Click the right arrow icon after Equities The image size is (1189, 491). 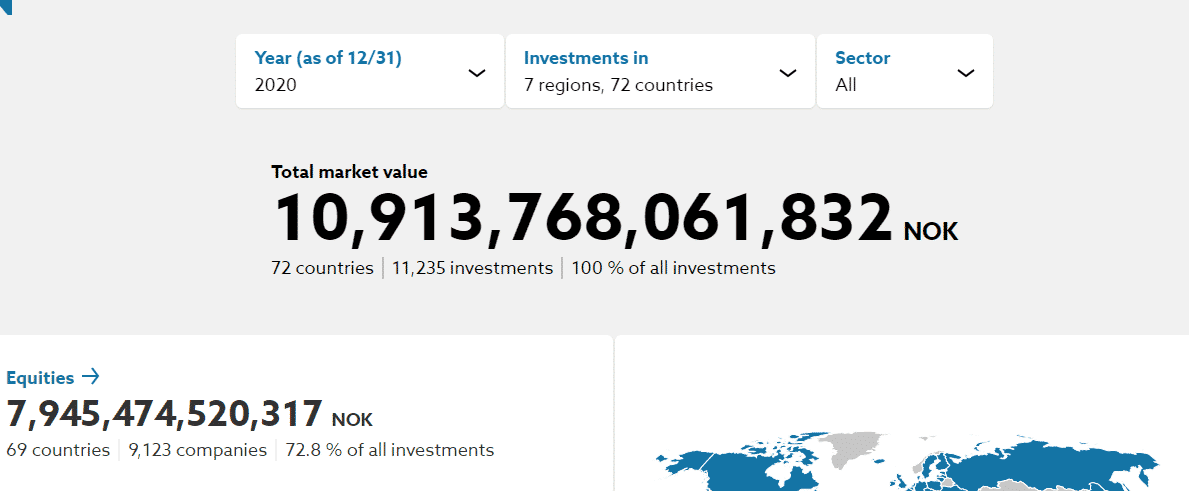(x=90, y=377)
